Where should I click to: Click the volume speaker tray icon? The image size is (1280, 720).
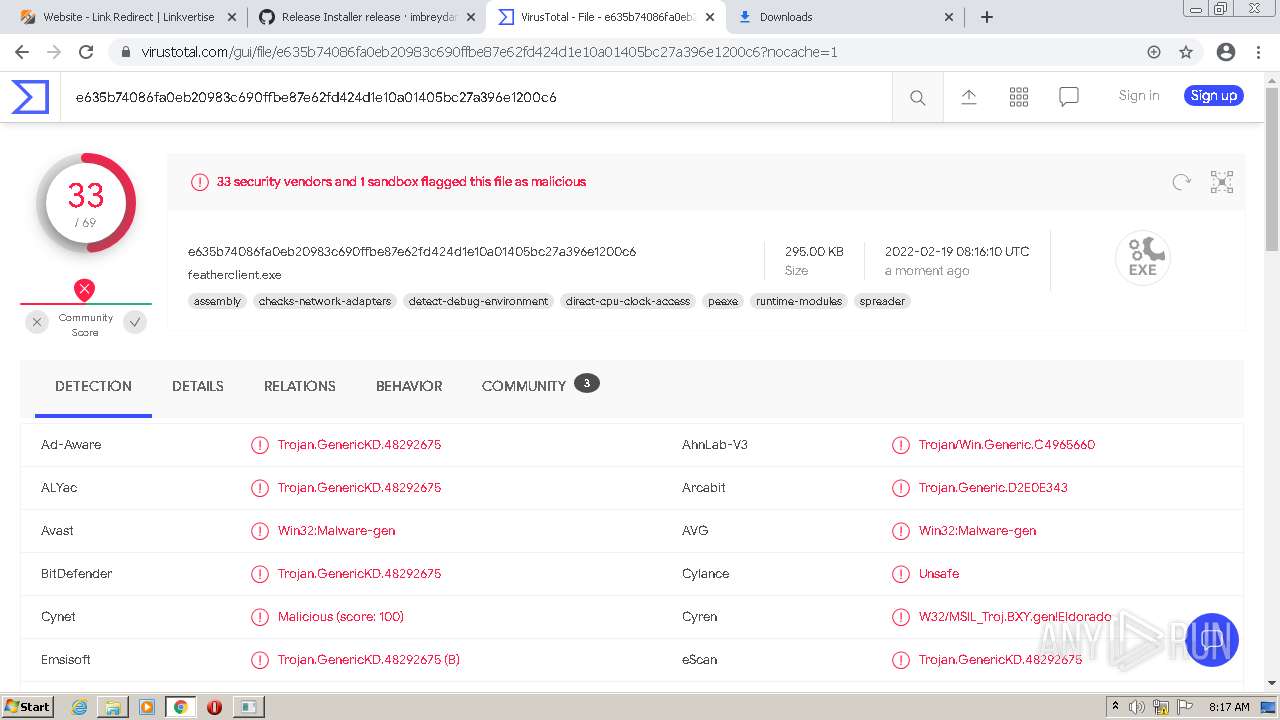point(1136,707)
